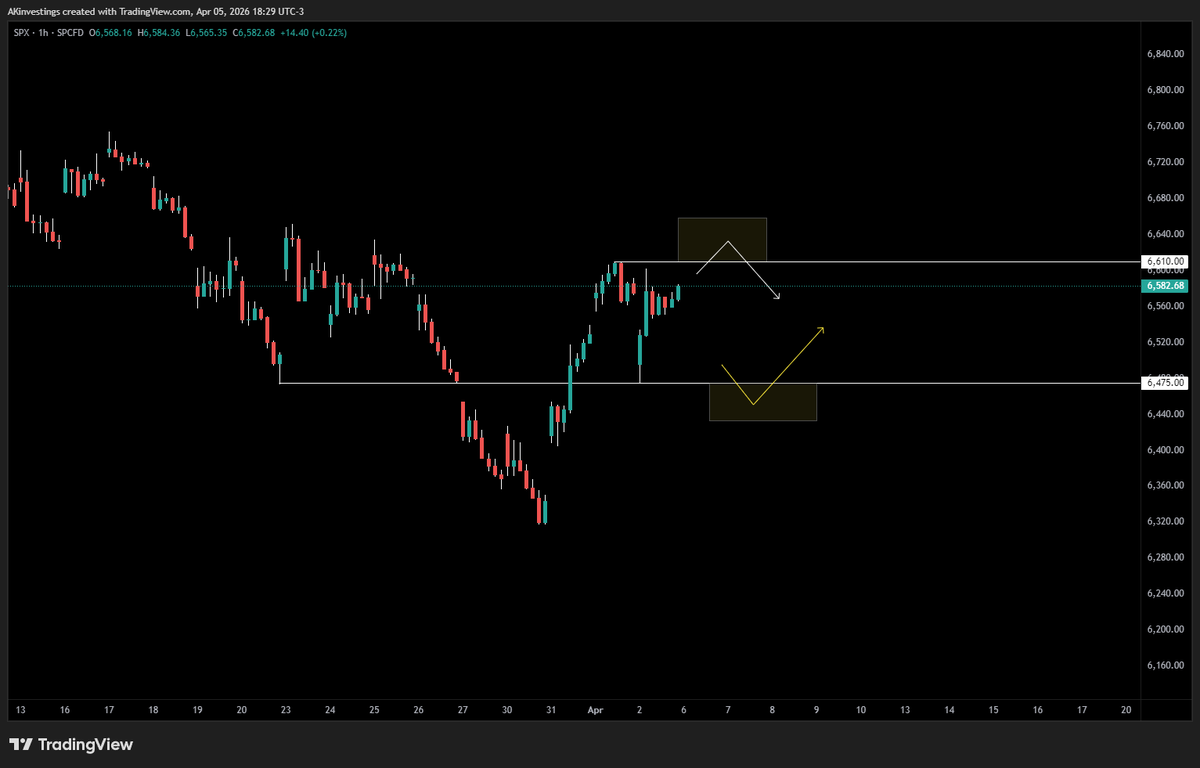Click the Apr label on time axis

pos(595,710)
